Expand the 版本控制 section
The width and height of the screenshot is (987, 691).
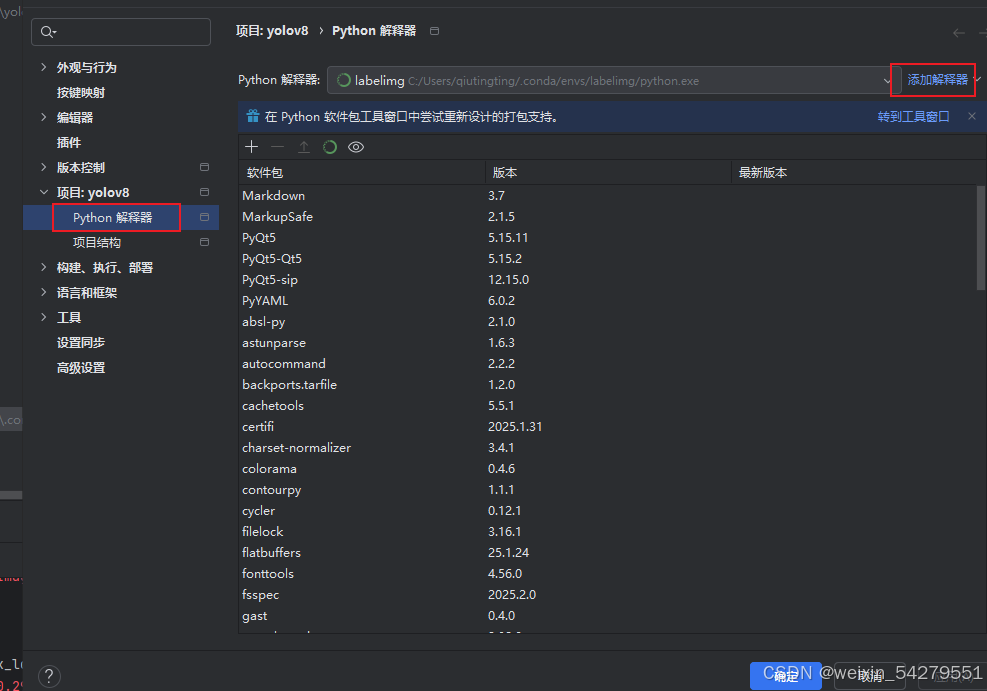43,167
